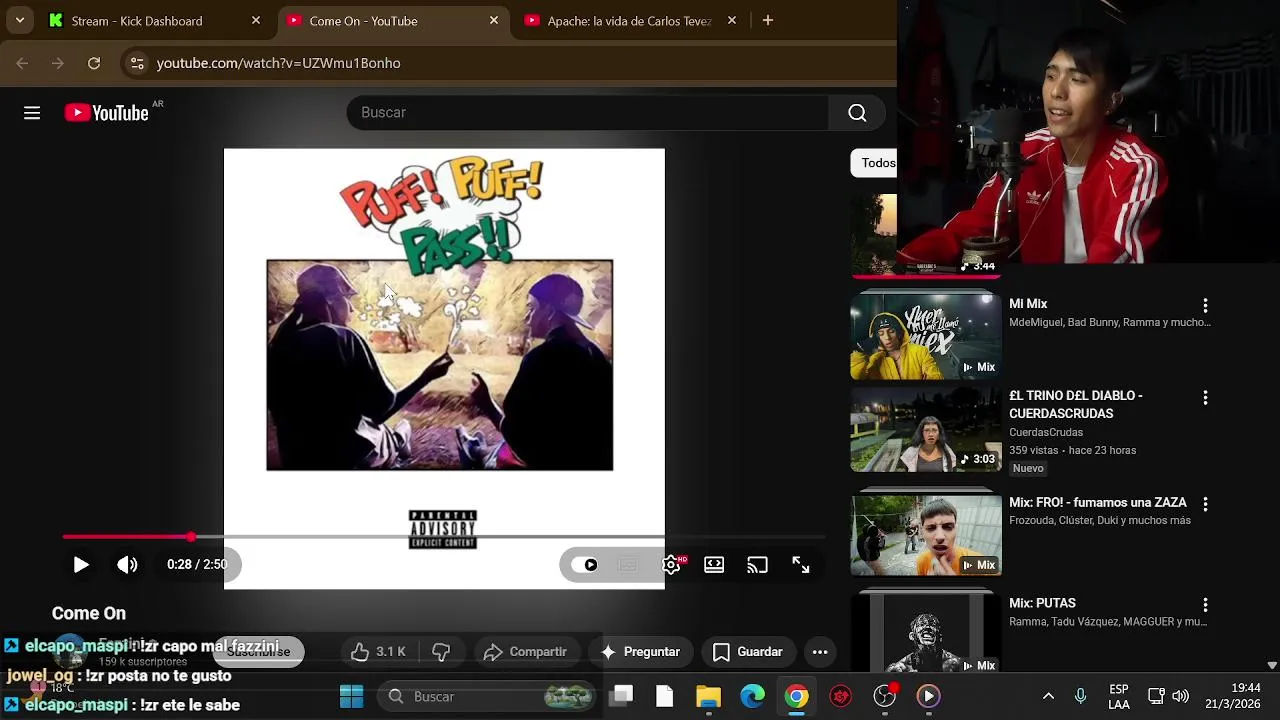This screenshot has width=1280, height=720.
Task: Play the paused Come On video
Action: click(81, 565)
